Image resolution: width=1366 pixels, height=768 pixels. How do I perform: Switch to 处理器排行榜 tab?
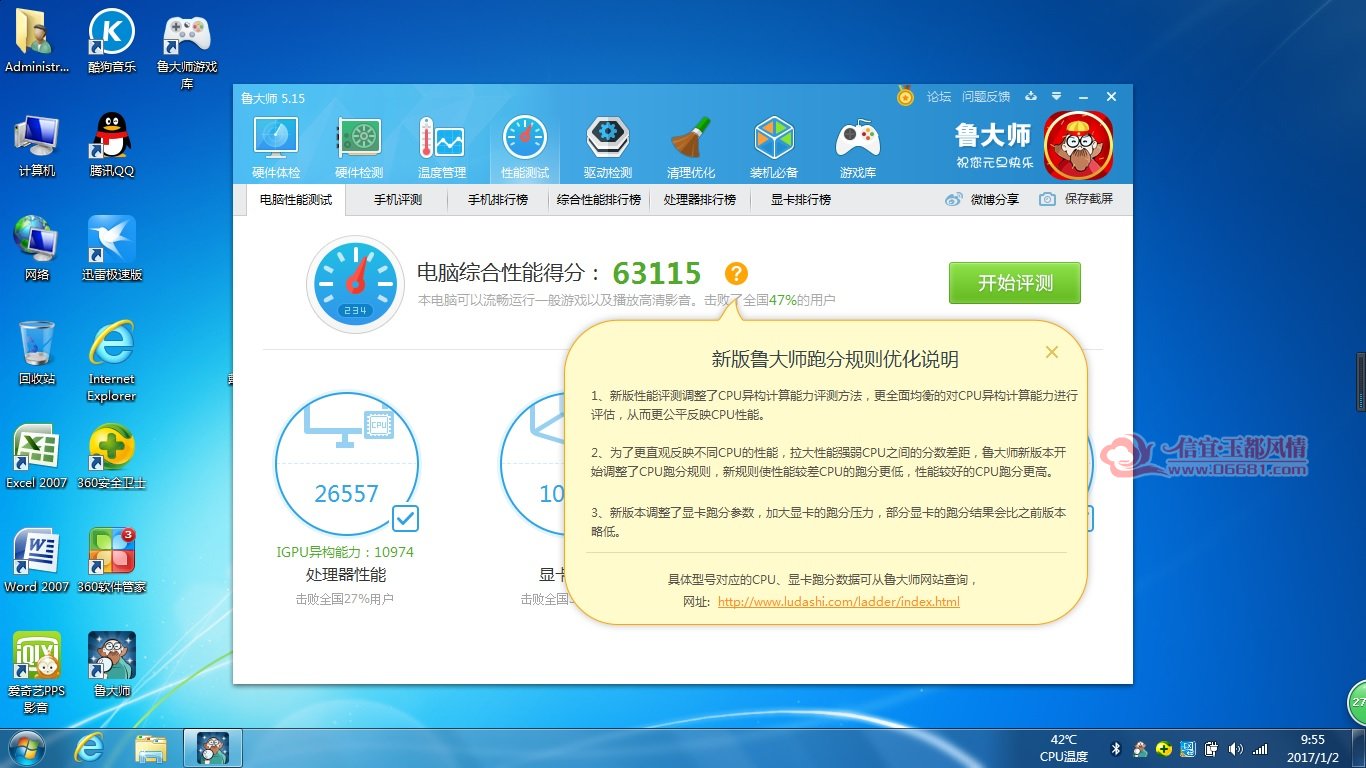tap(700, 200)
